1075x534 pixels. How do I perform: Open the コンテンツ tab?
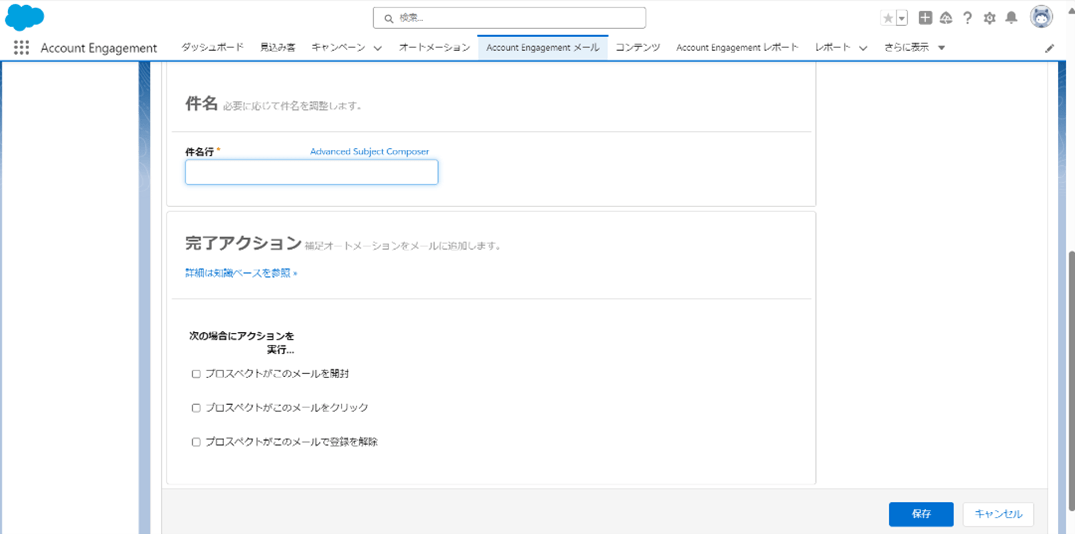click(x=638, y=47)
